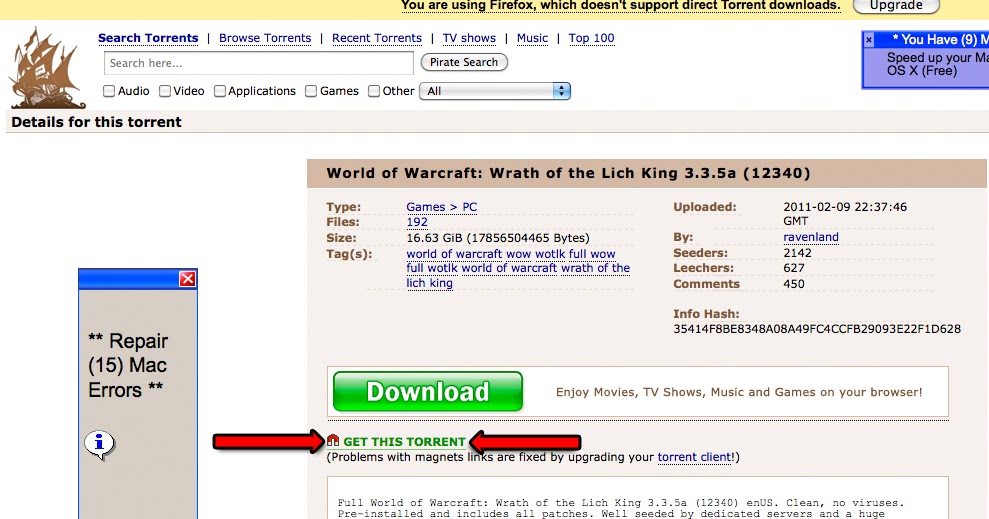Image resolution: width=989 pixels, height=519 pixels.
Task: Close the You Have (9) popup ad
Action: (x=869, y=40)
